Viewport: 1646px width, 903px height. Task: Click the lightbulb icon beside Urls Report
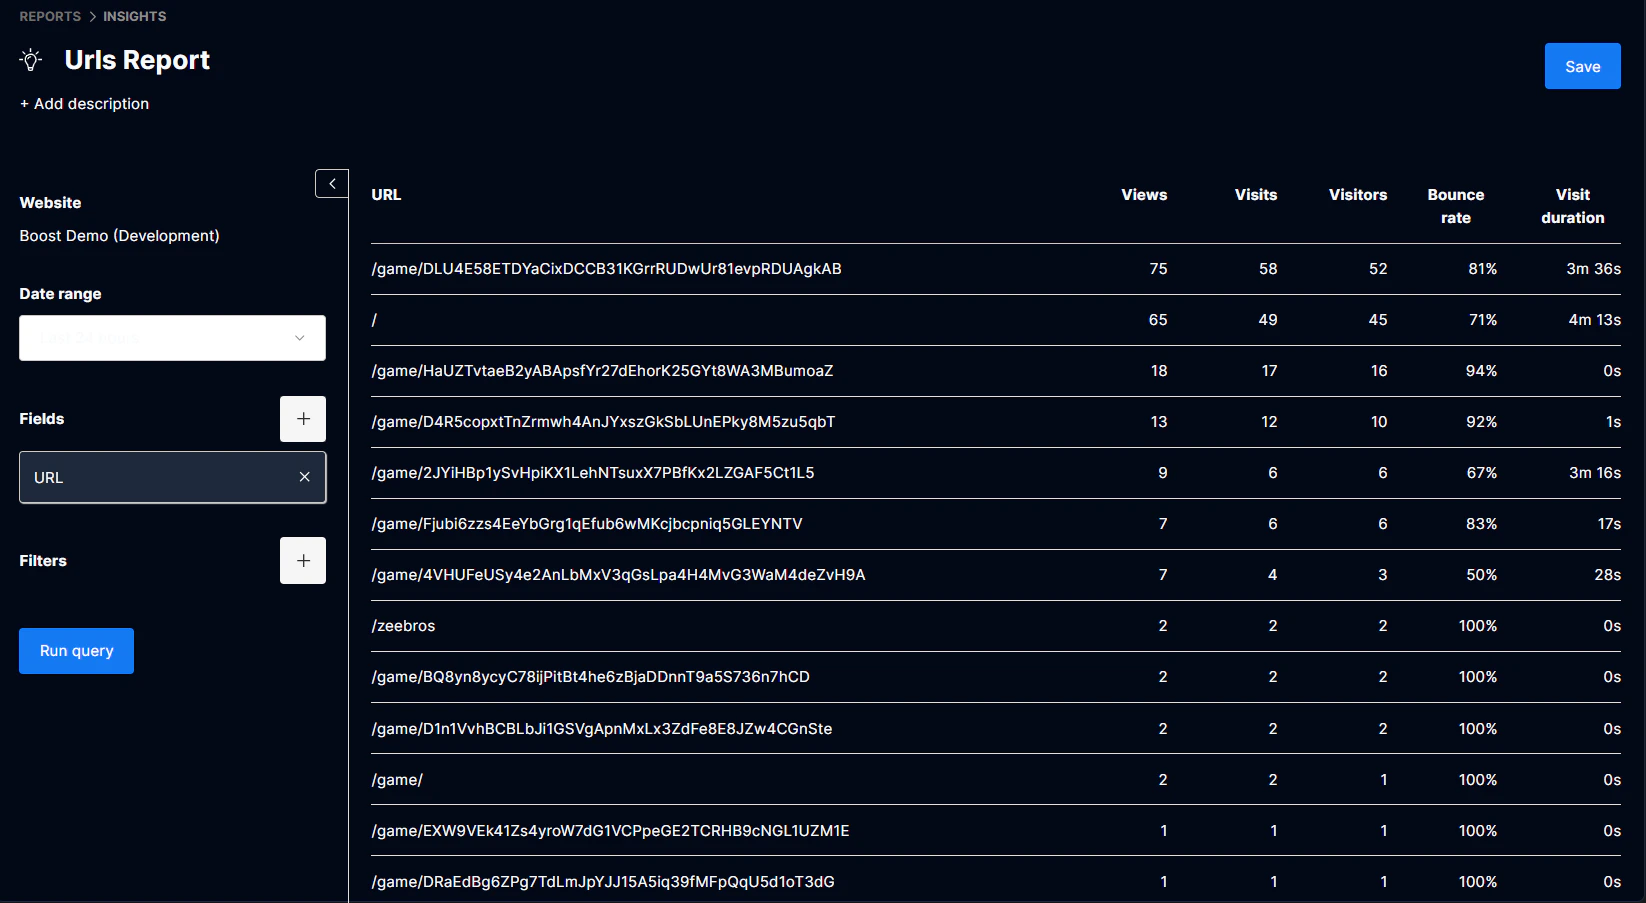(30, 60)
